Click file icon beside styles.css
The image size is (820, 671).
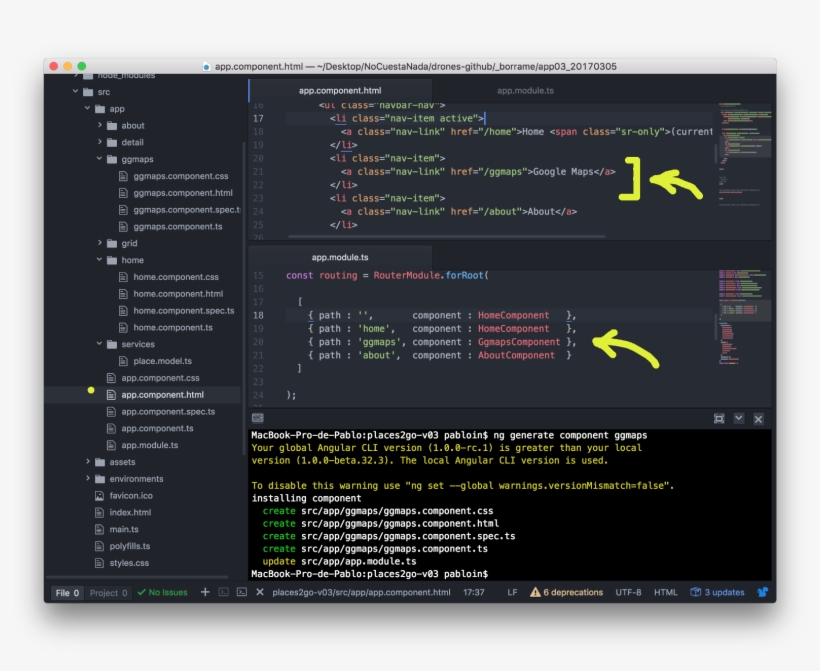(99, 563)
